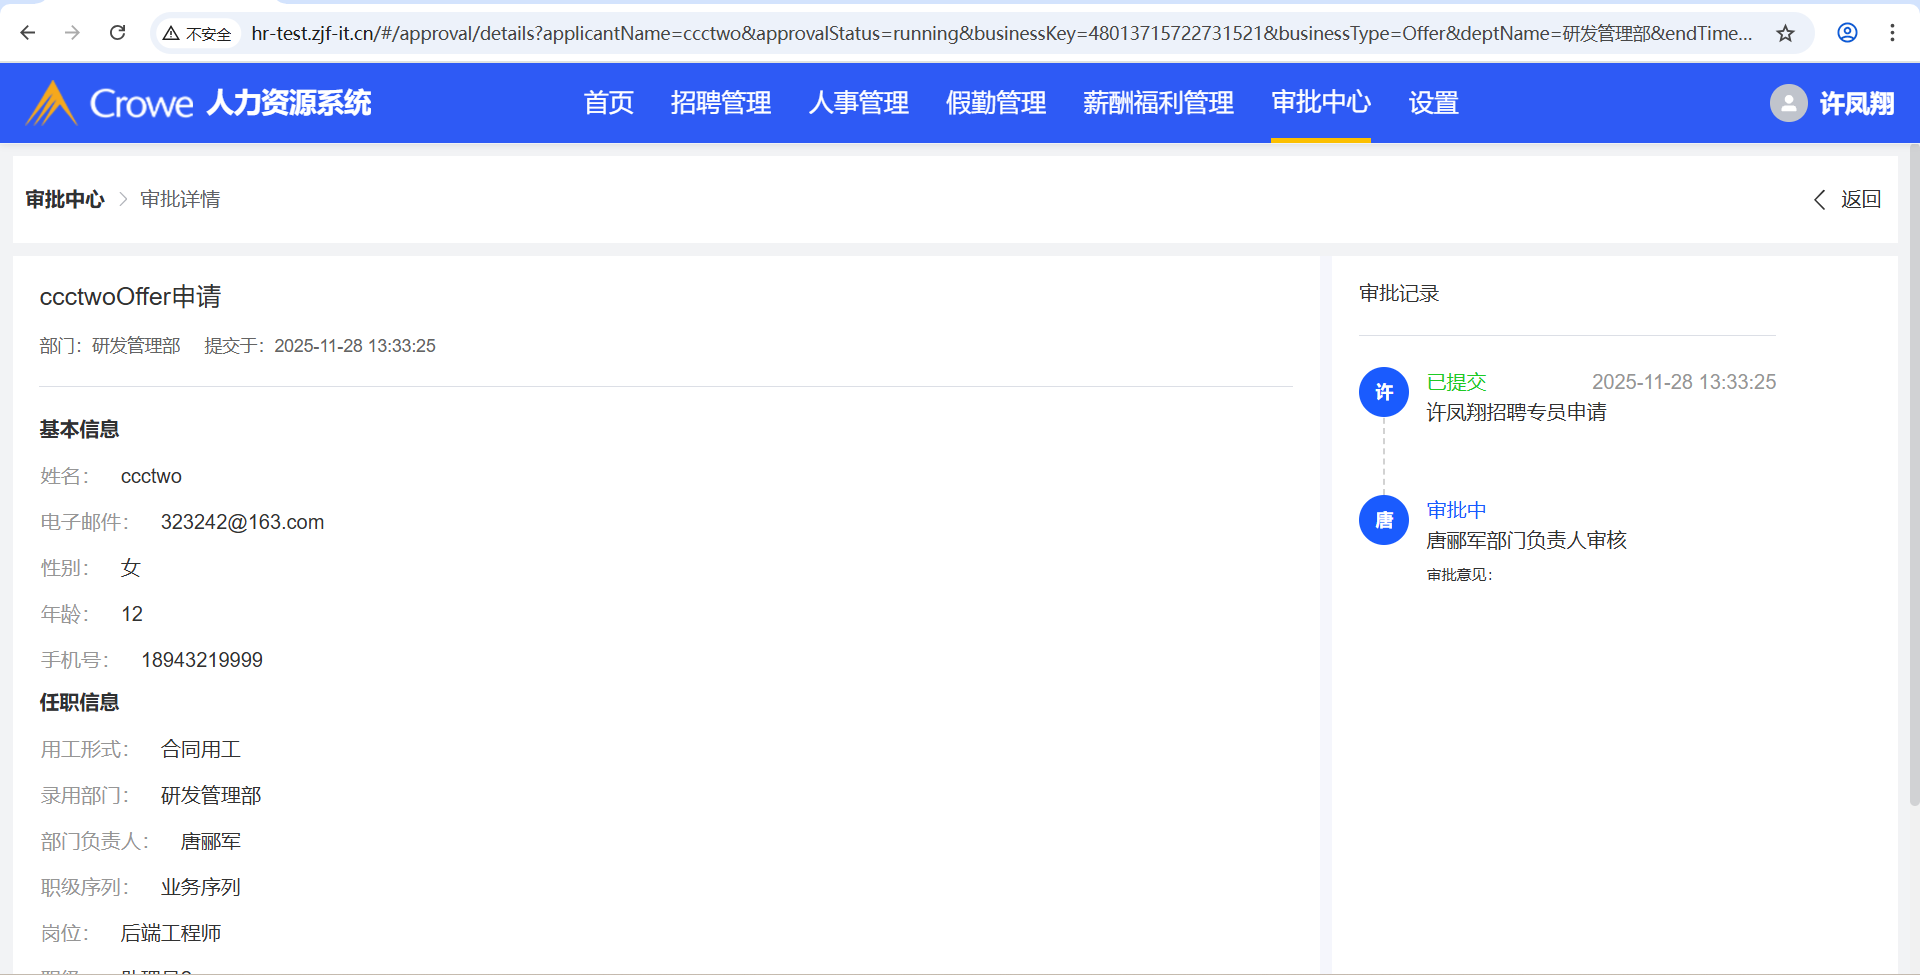Click the submission time 2025-11-28 13:33:25 under title
The height and width of the screenshot is (975, 1920).
355,346
